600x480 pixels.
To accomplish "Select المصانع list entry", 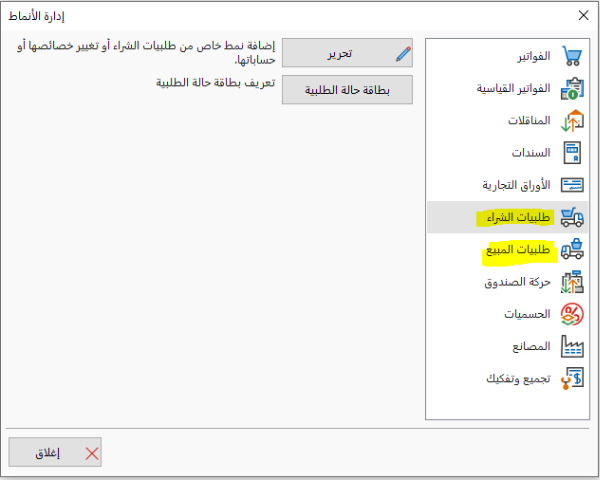I will point(507,346).
